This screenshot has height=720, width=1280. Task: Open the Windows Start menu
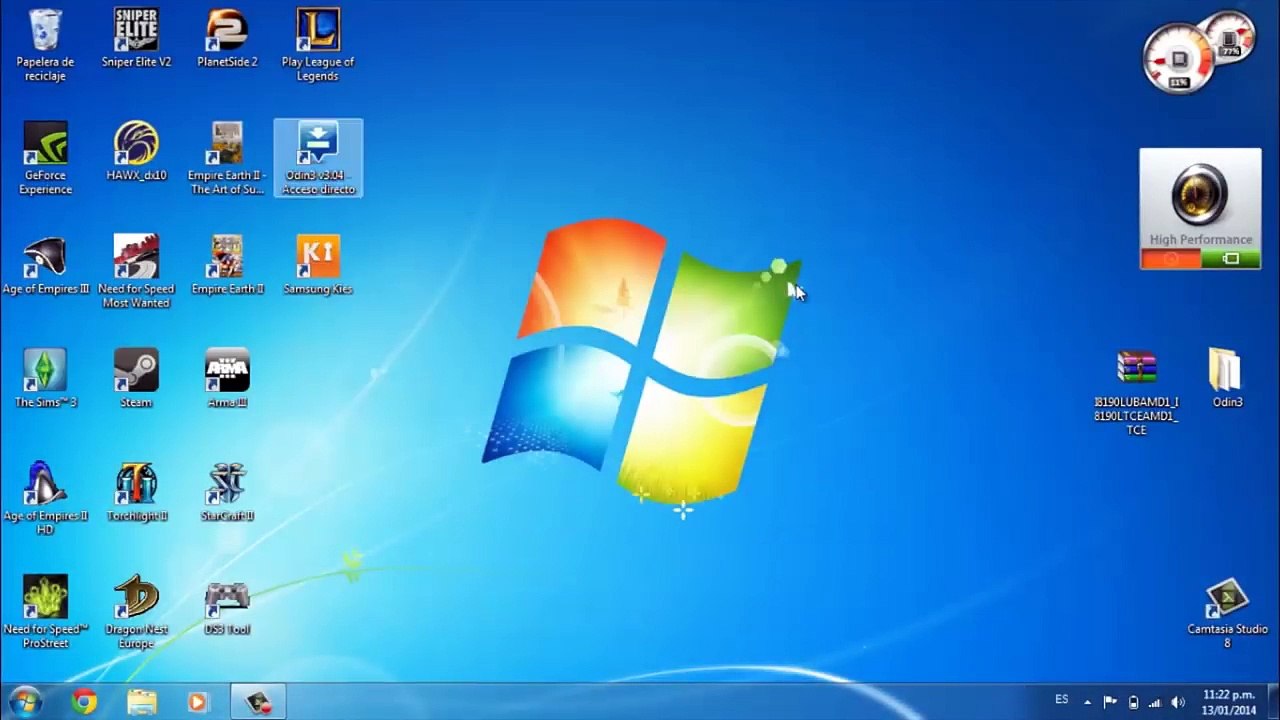coord(25,701)
